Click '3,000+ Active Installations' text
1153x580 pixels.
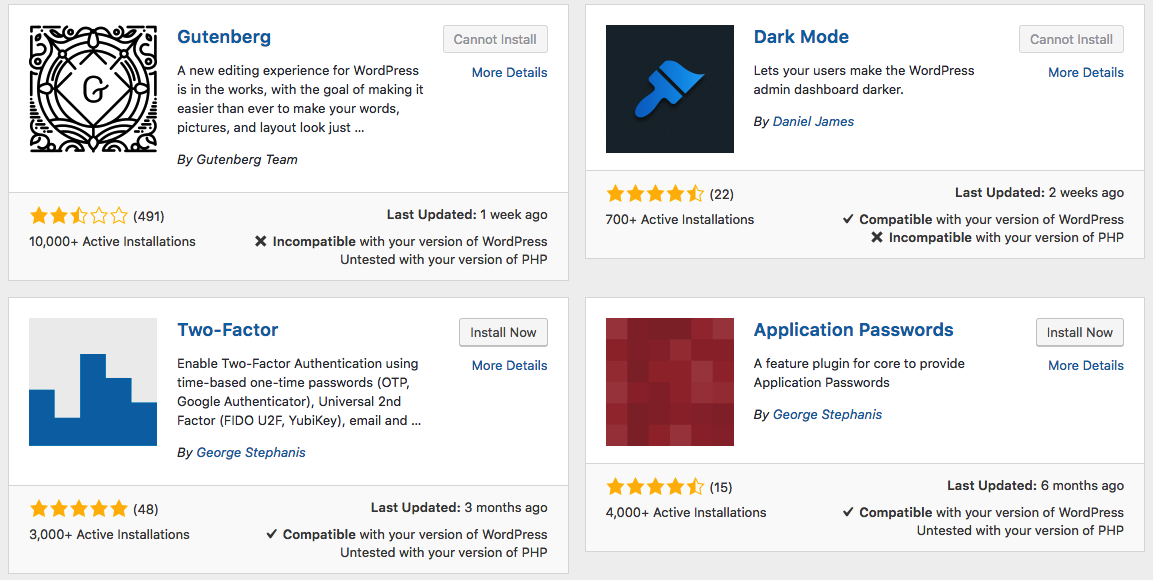click(110, 534)
